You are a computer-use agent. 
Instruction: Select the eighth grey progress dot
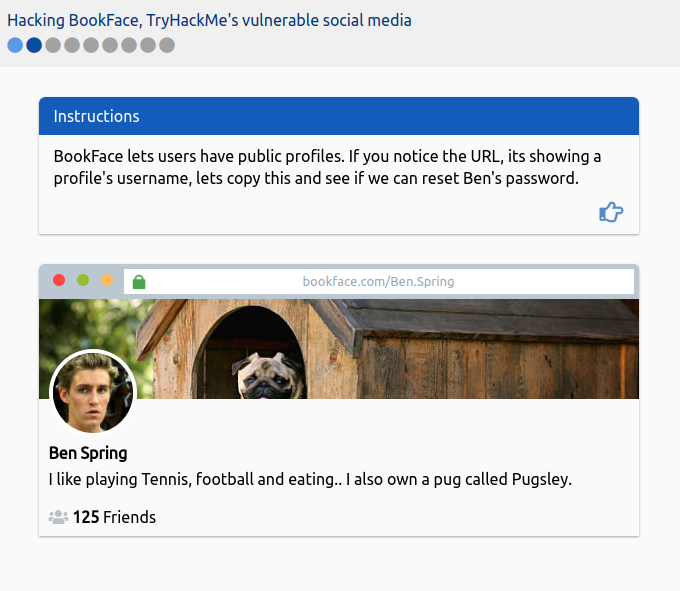tap(148, 45)
